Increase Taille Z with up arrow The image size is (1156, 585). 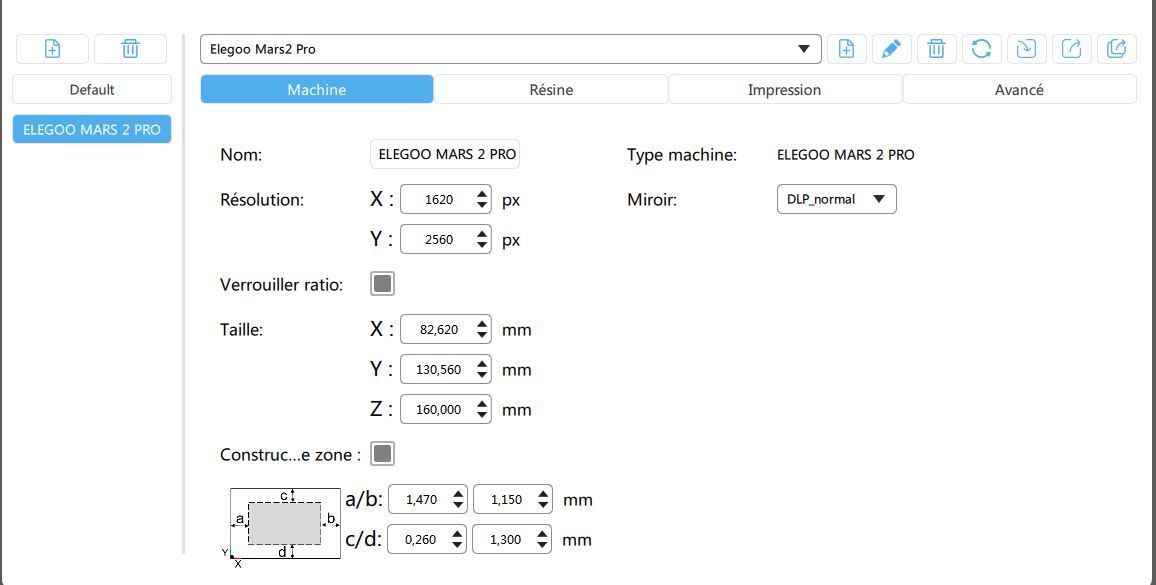pyautogui.click(x=482, y=404)
